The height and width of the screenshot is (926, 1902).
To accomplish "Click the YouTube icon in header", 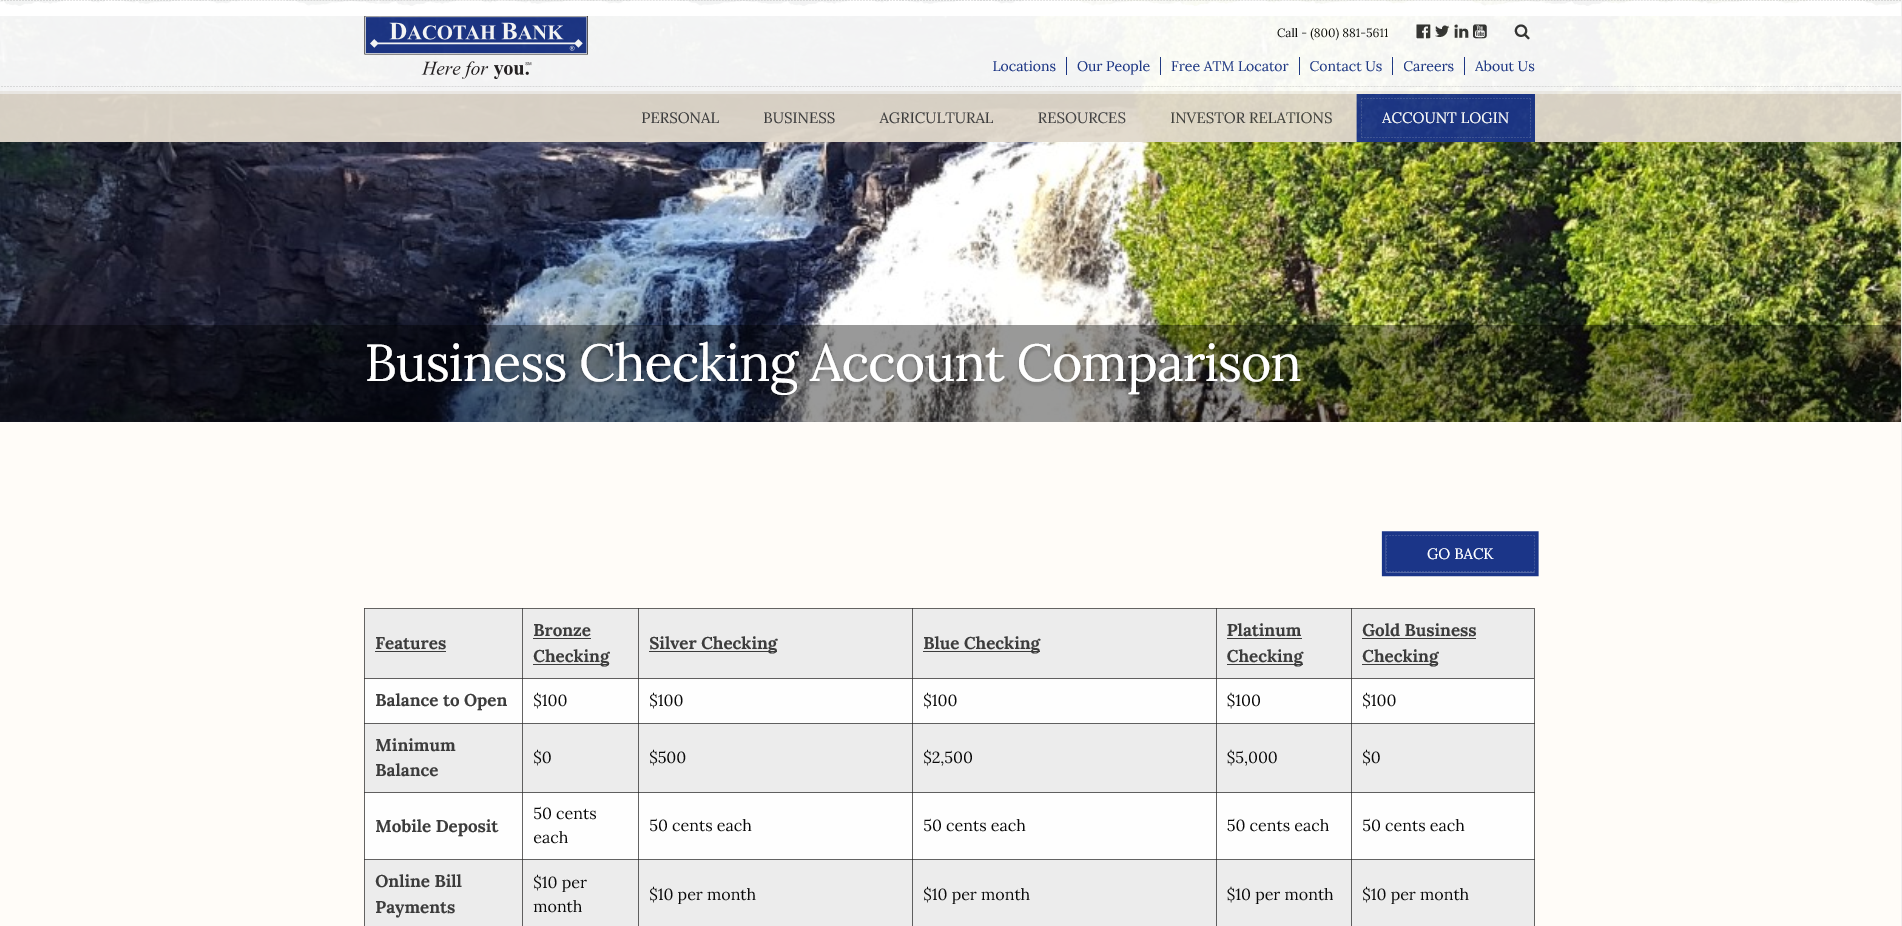I will click(x=1480, y=32).
